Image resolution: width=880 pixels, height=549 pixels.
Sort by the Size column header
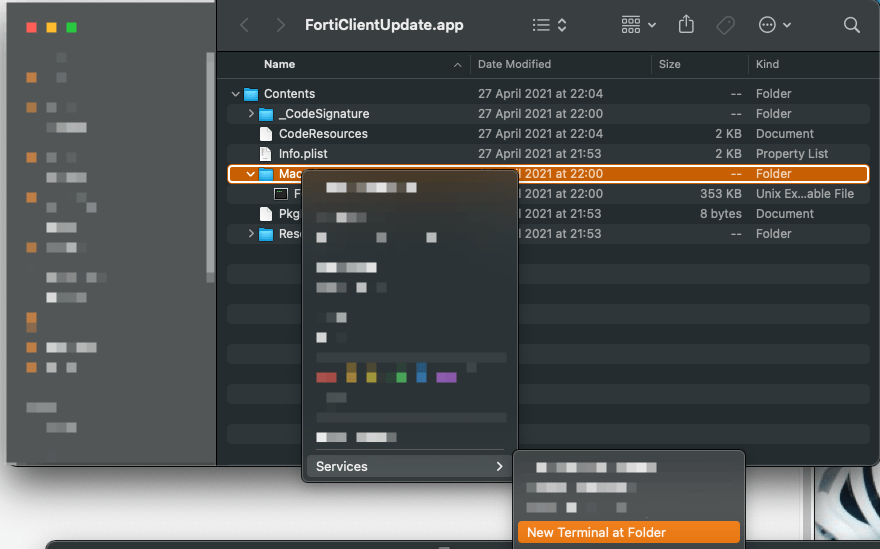[x=670, y=65]
